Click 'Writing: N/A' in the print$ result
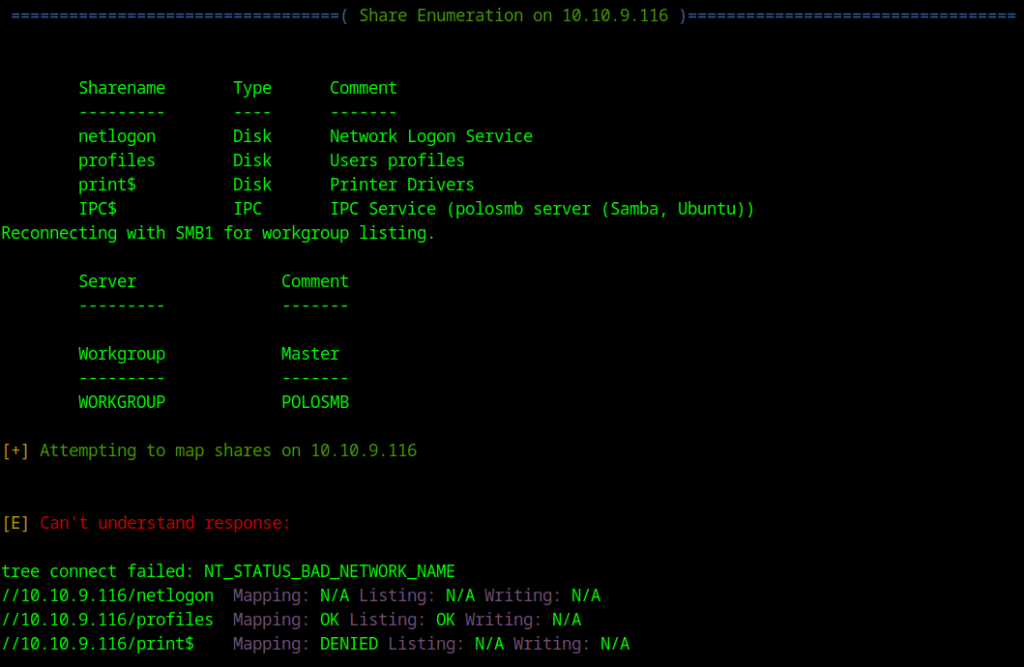This screenshot has height=667, width=1024. coord(571,644)
